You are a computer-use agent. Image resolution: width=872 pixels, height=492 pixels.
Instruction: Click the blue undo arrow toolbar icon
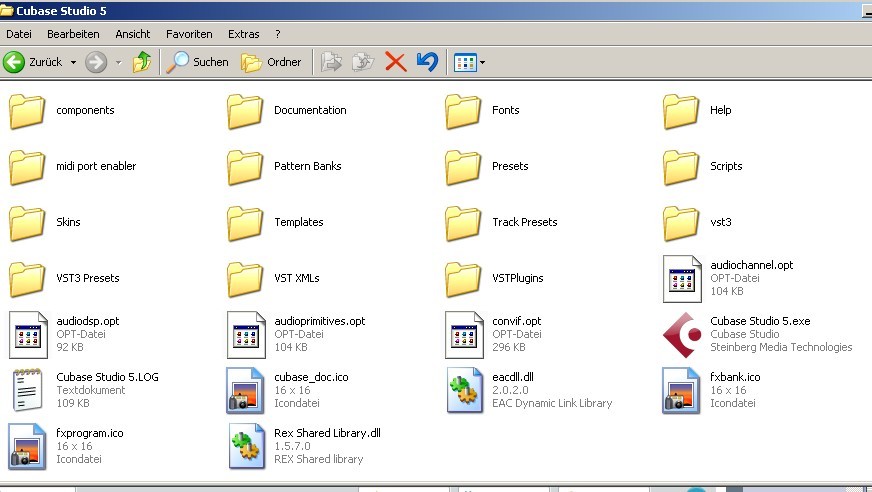(427, 62)
